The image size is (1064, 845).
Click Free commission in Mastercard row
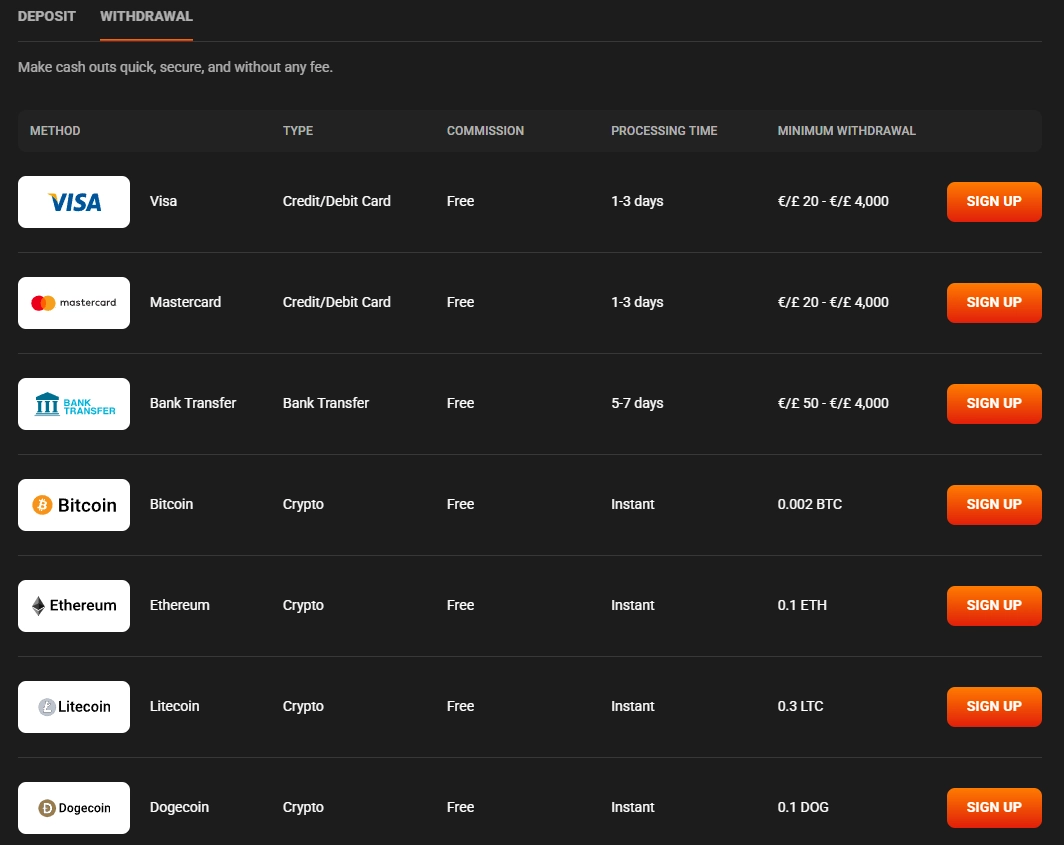tap(460, 303)
